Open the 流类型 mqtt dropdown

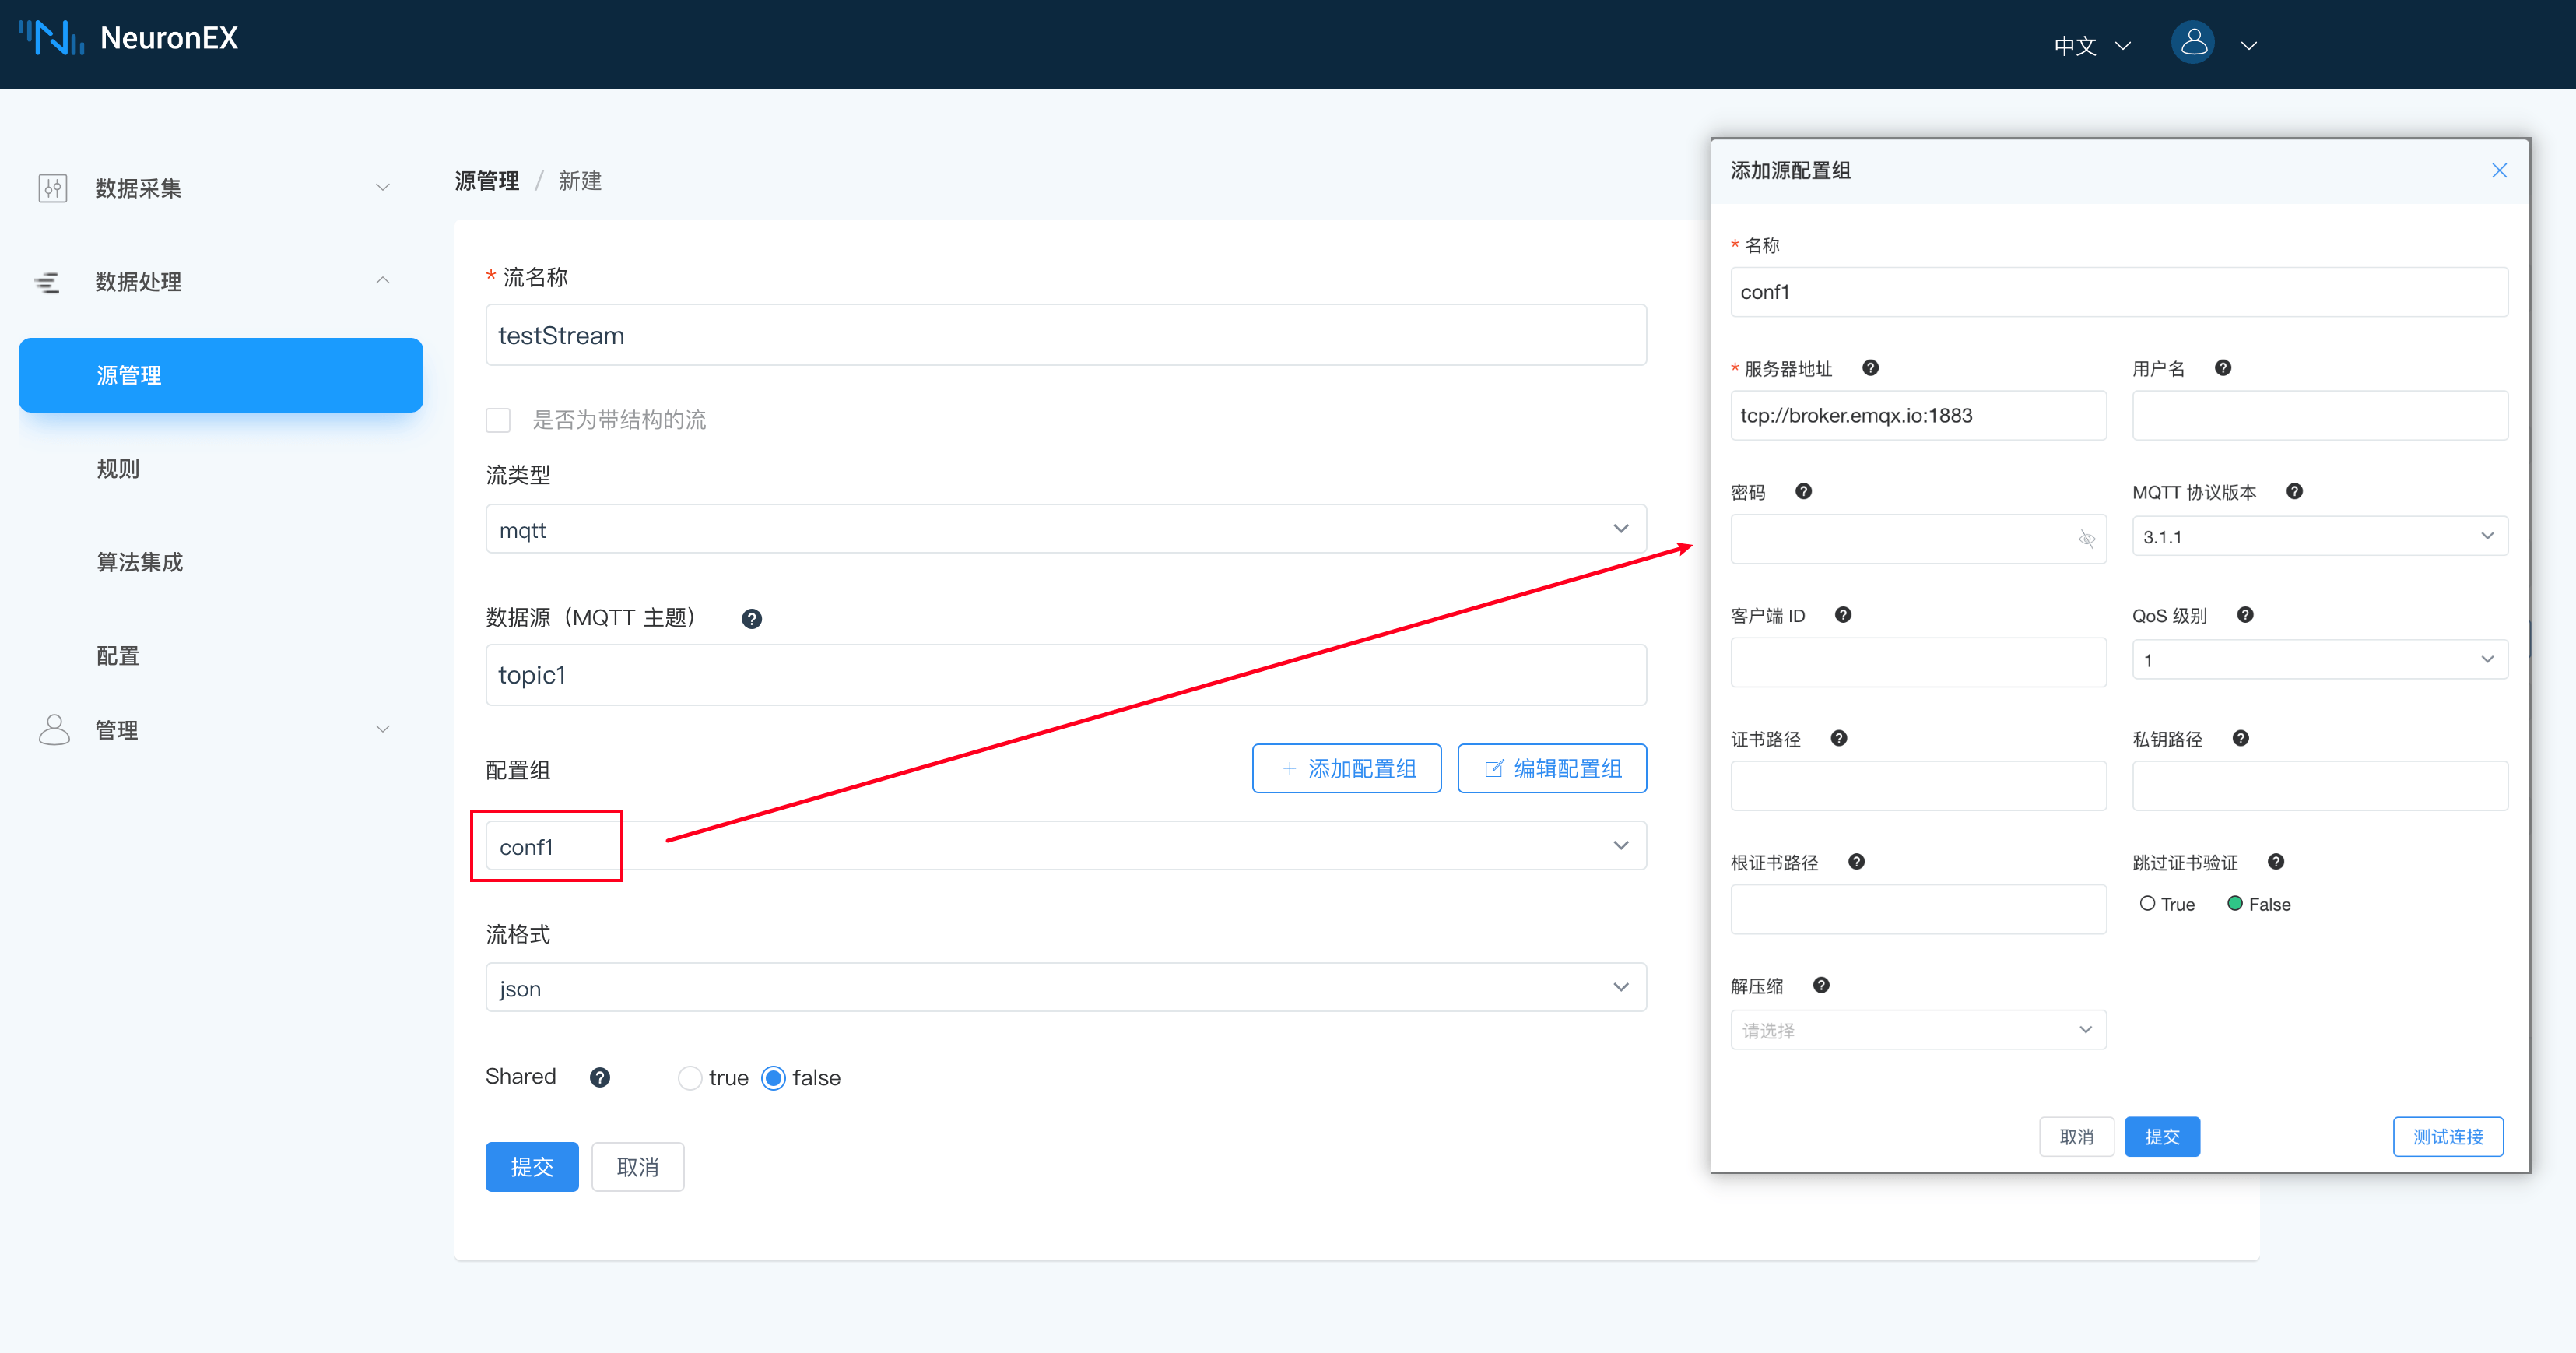pos(1065,529)
